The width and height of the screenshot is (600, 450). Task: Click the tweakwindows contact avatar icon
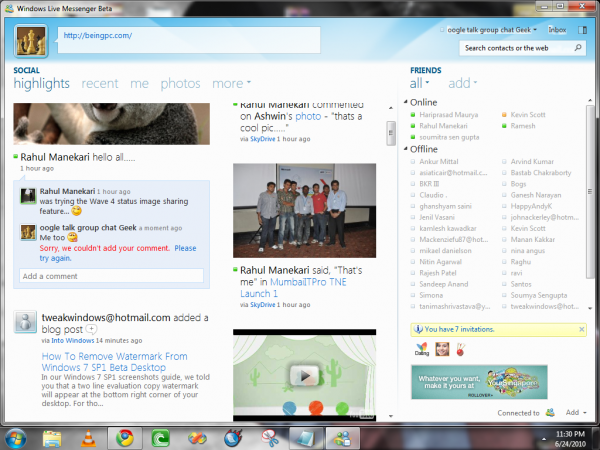click(25, 321)
